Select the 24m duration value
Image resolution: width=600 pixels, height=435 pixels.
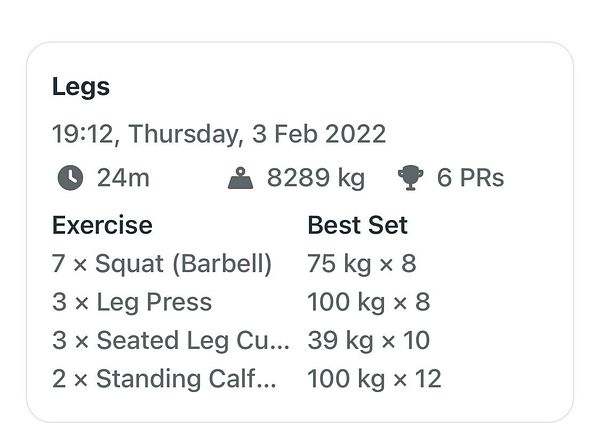click(122, 178)
